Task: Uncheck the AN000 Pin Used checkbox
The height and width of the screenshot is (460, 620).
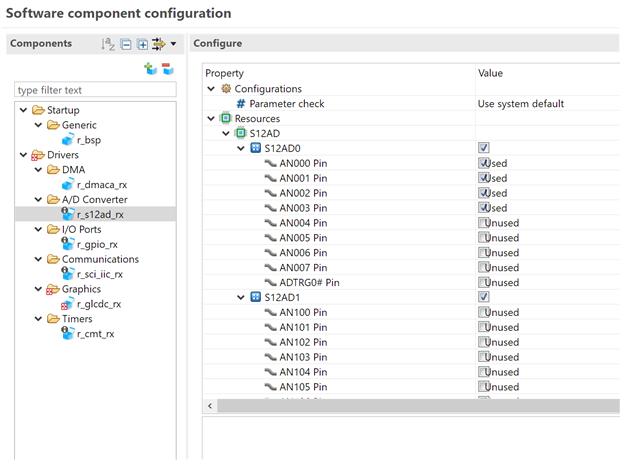Action: pyautogui.click(x=484, y=163)
